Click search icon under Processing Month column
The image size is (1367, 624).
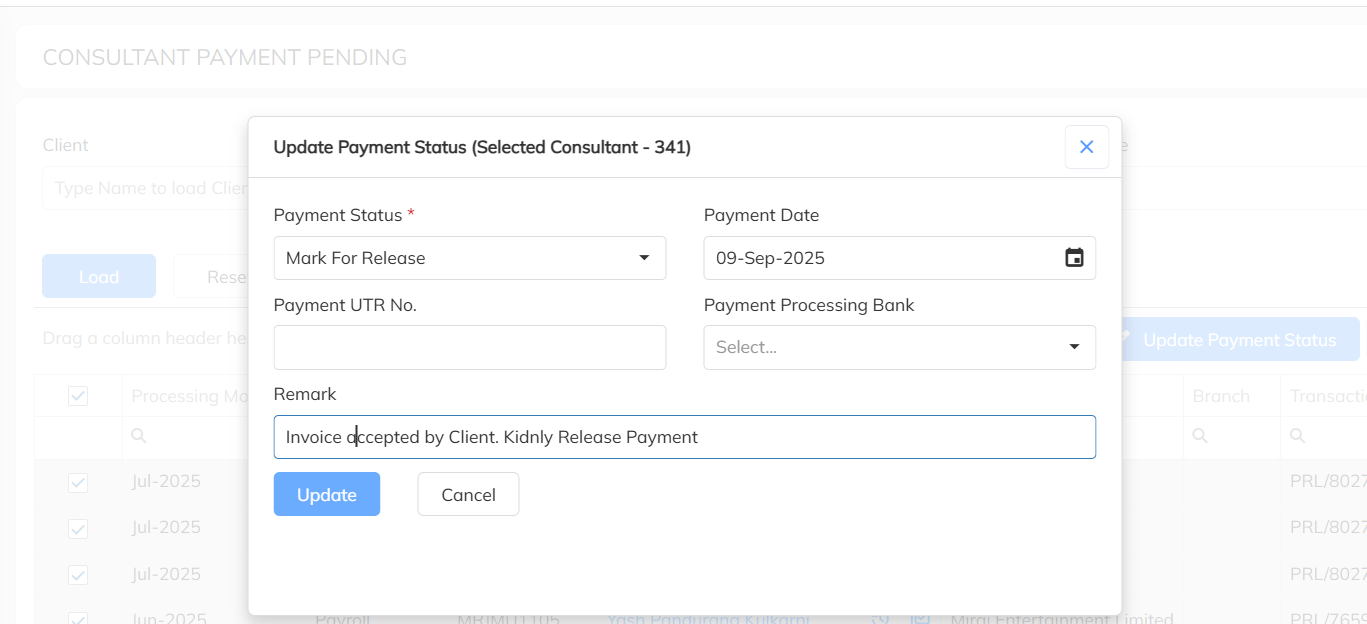[138, 436]
